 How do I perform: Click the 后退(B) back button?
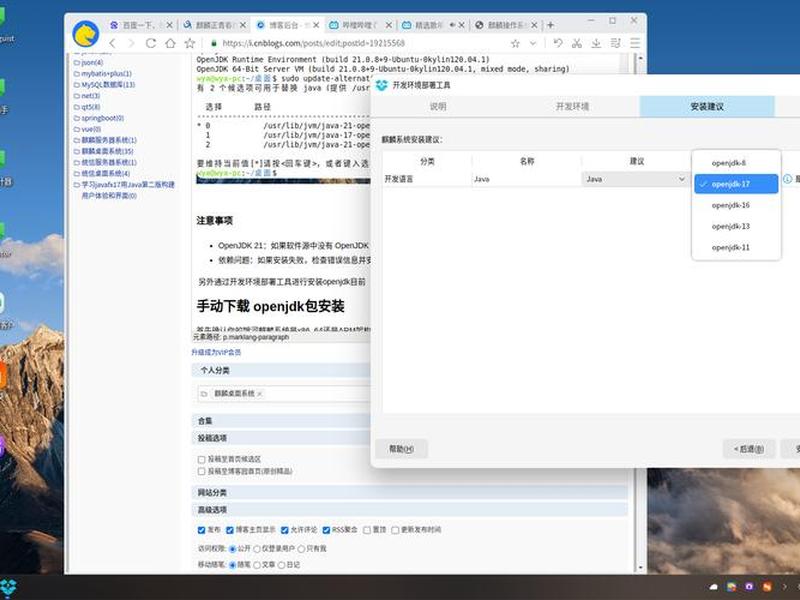pyautogui.click(x=749, y=449)
